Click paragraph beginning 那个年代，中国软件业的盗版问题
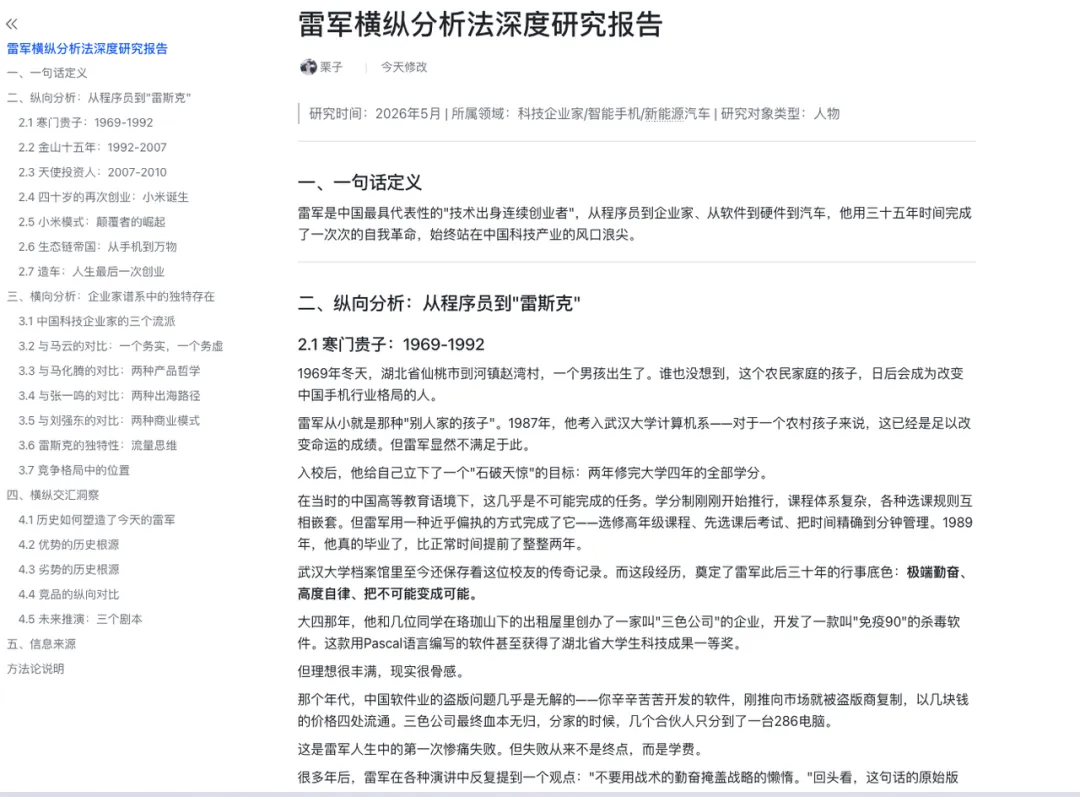1080x797 pixels. (x=633, y=710)
